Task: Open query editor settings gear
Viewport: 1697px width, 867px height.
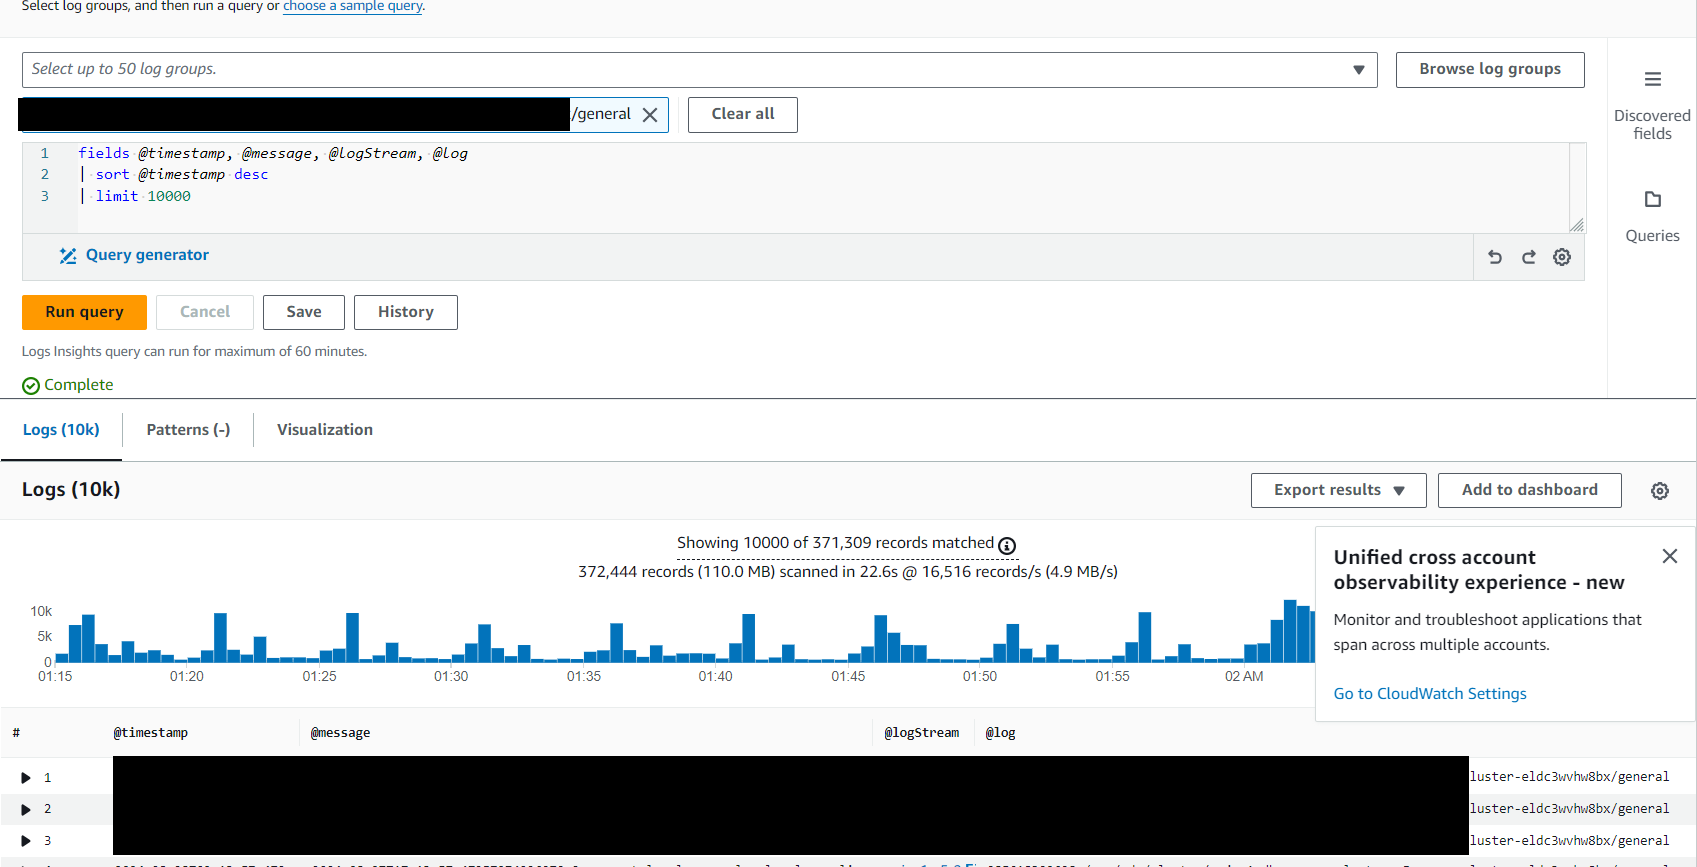Action: click(x=1562, y=257)
